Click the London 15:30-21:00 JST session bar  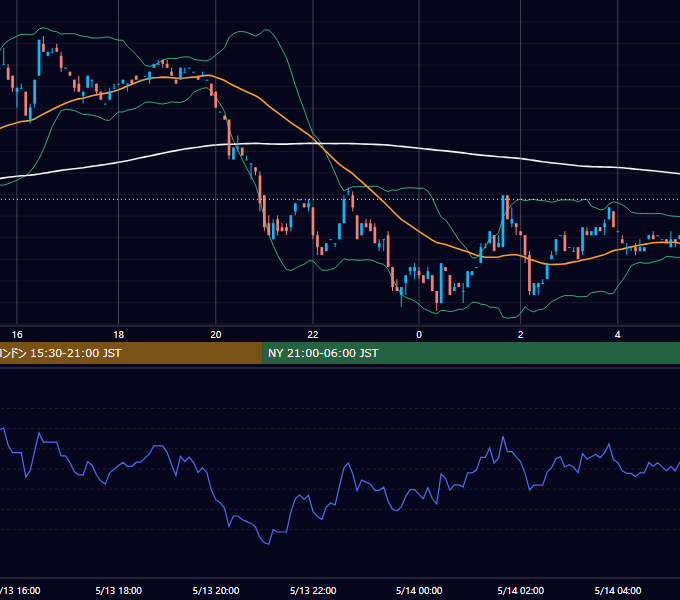click(x=131, y=353)
